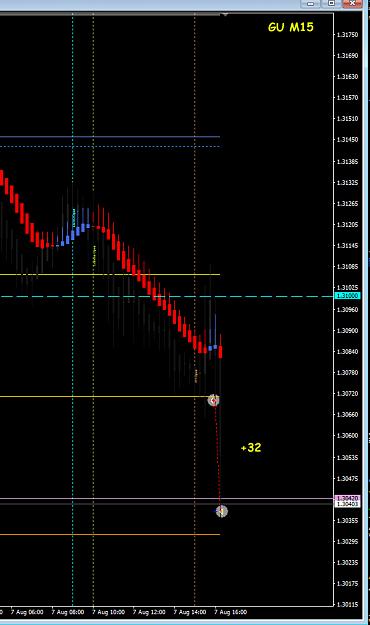Click the 1.30115 price axis value
This screenshot has height=625, width=370.
[347, 605]
